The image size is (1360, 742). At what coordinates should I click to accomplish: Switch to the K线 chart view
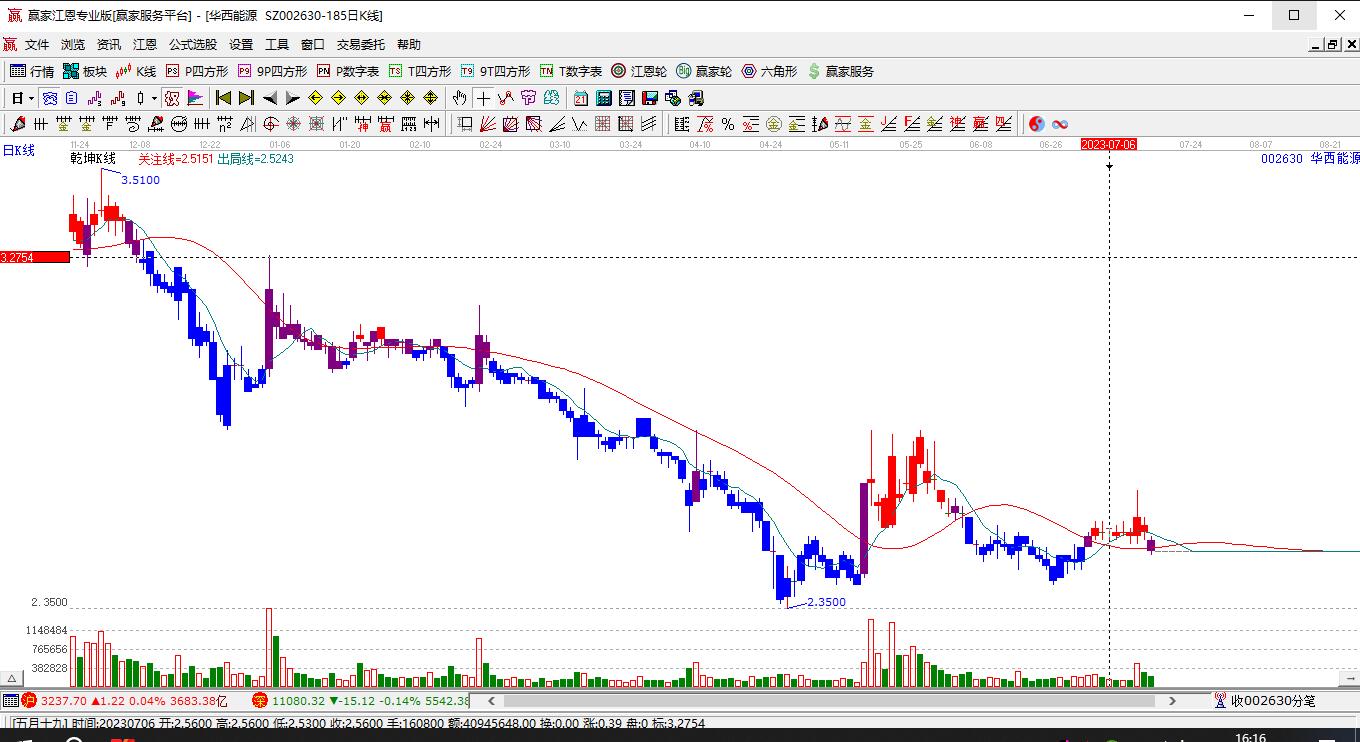click(136, 71)
